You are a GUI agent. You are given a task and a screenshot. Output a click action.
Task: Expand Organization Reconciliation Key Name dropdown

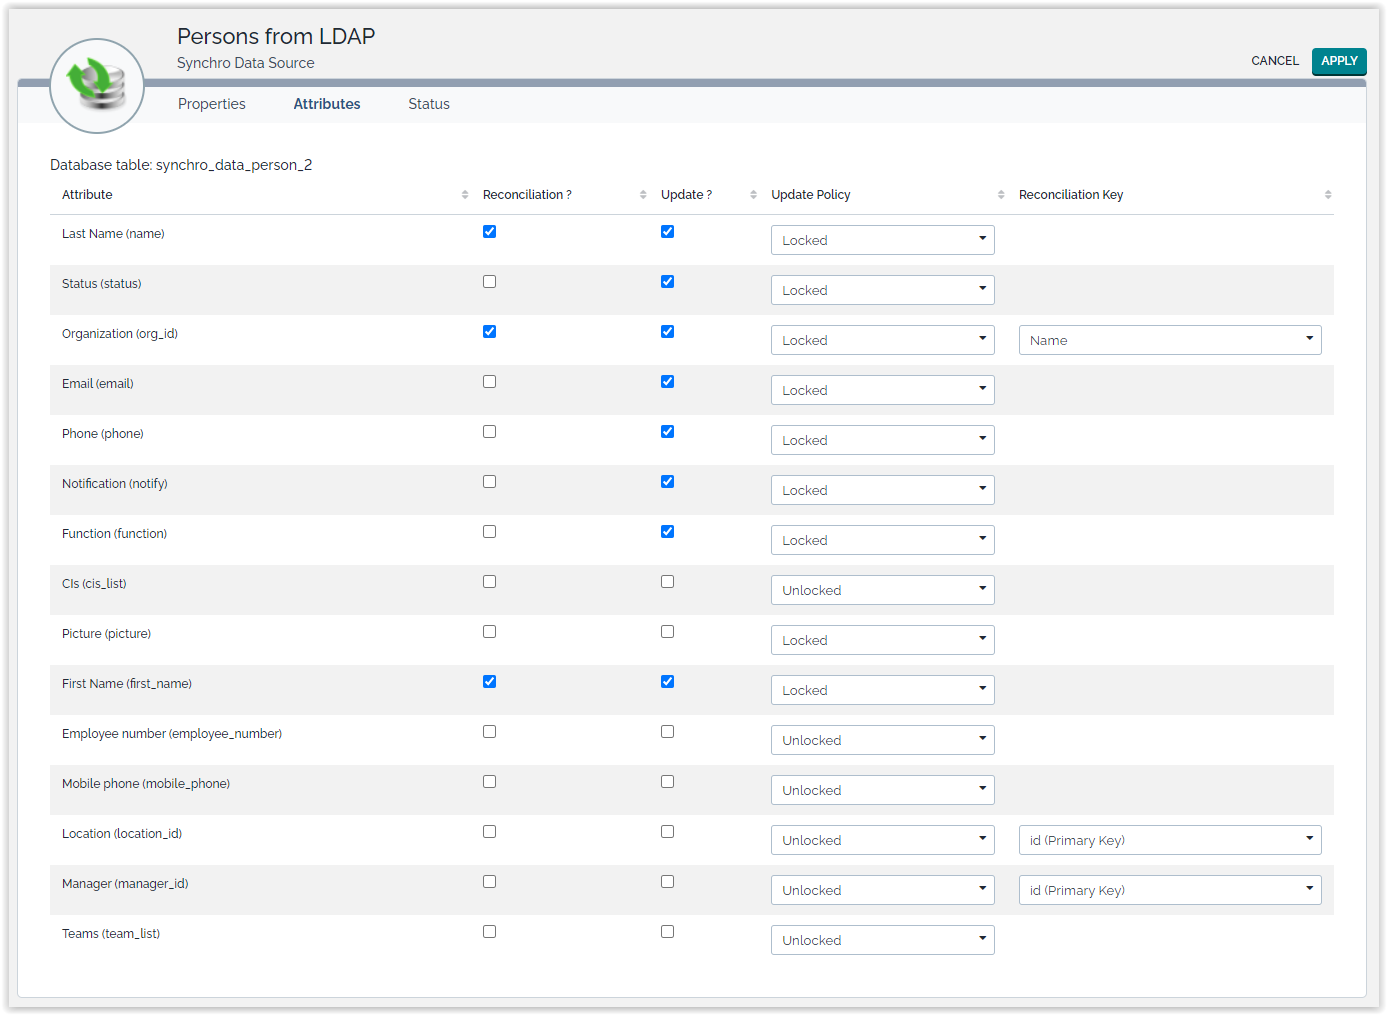click(1169, 340)
